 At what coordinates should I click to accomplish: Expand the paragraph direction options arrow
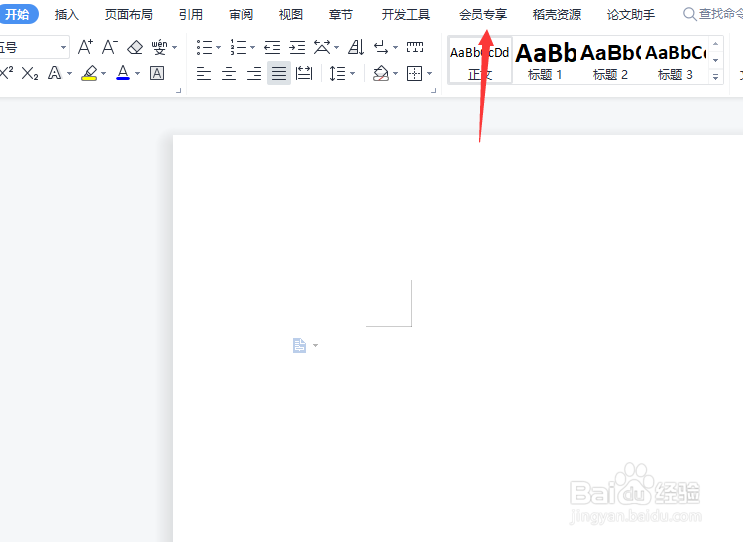pos(395,47)
